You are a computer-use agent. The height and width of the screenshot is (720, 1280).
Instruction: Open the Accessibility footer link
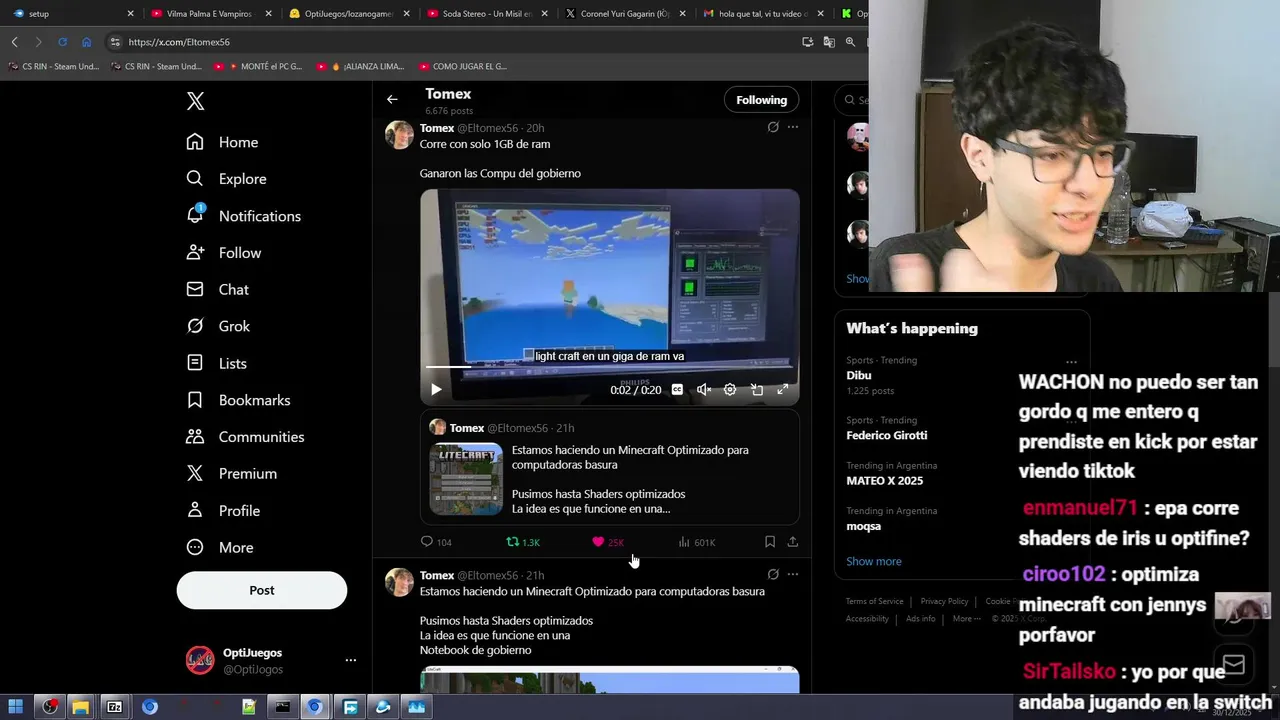(x=867, y=619)
